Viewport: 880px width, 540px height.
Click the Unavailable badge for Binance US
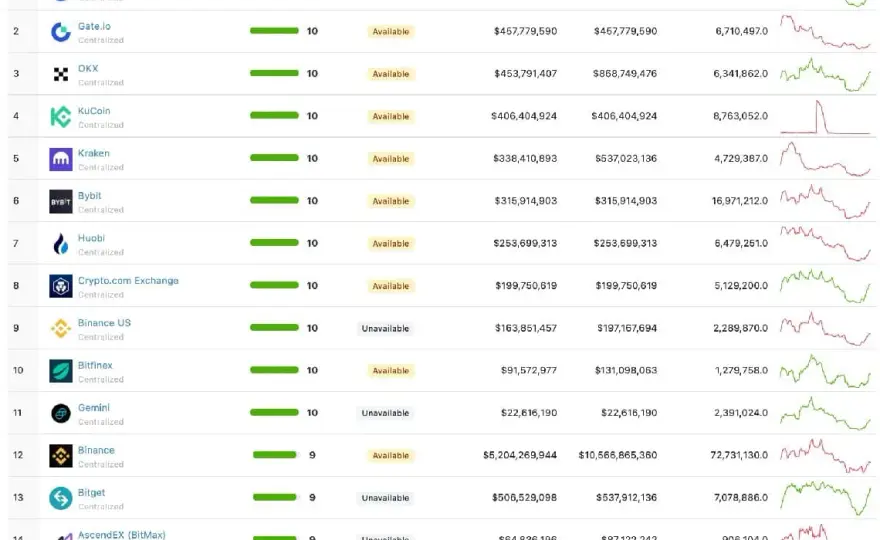pos(385,328)
